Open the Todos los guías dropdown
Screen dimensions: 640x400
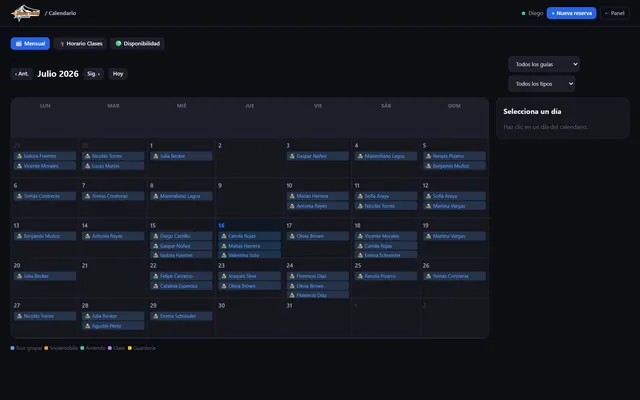pos(544,64)
